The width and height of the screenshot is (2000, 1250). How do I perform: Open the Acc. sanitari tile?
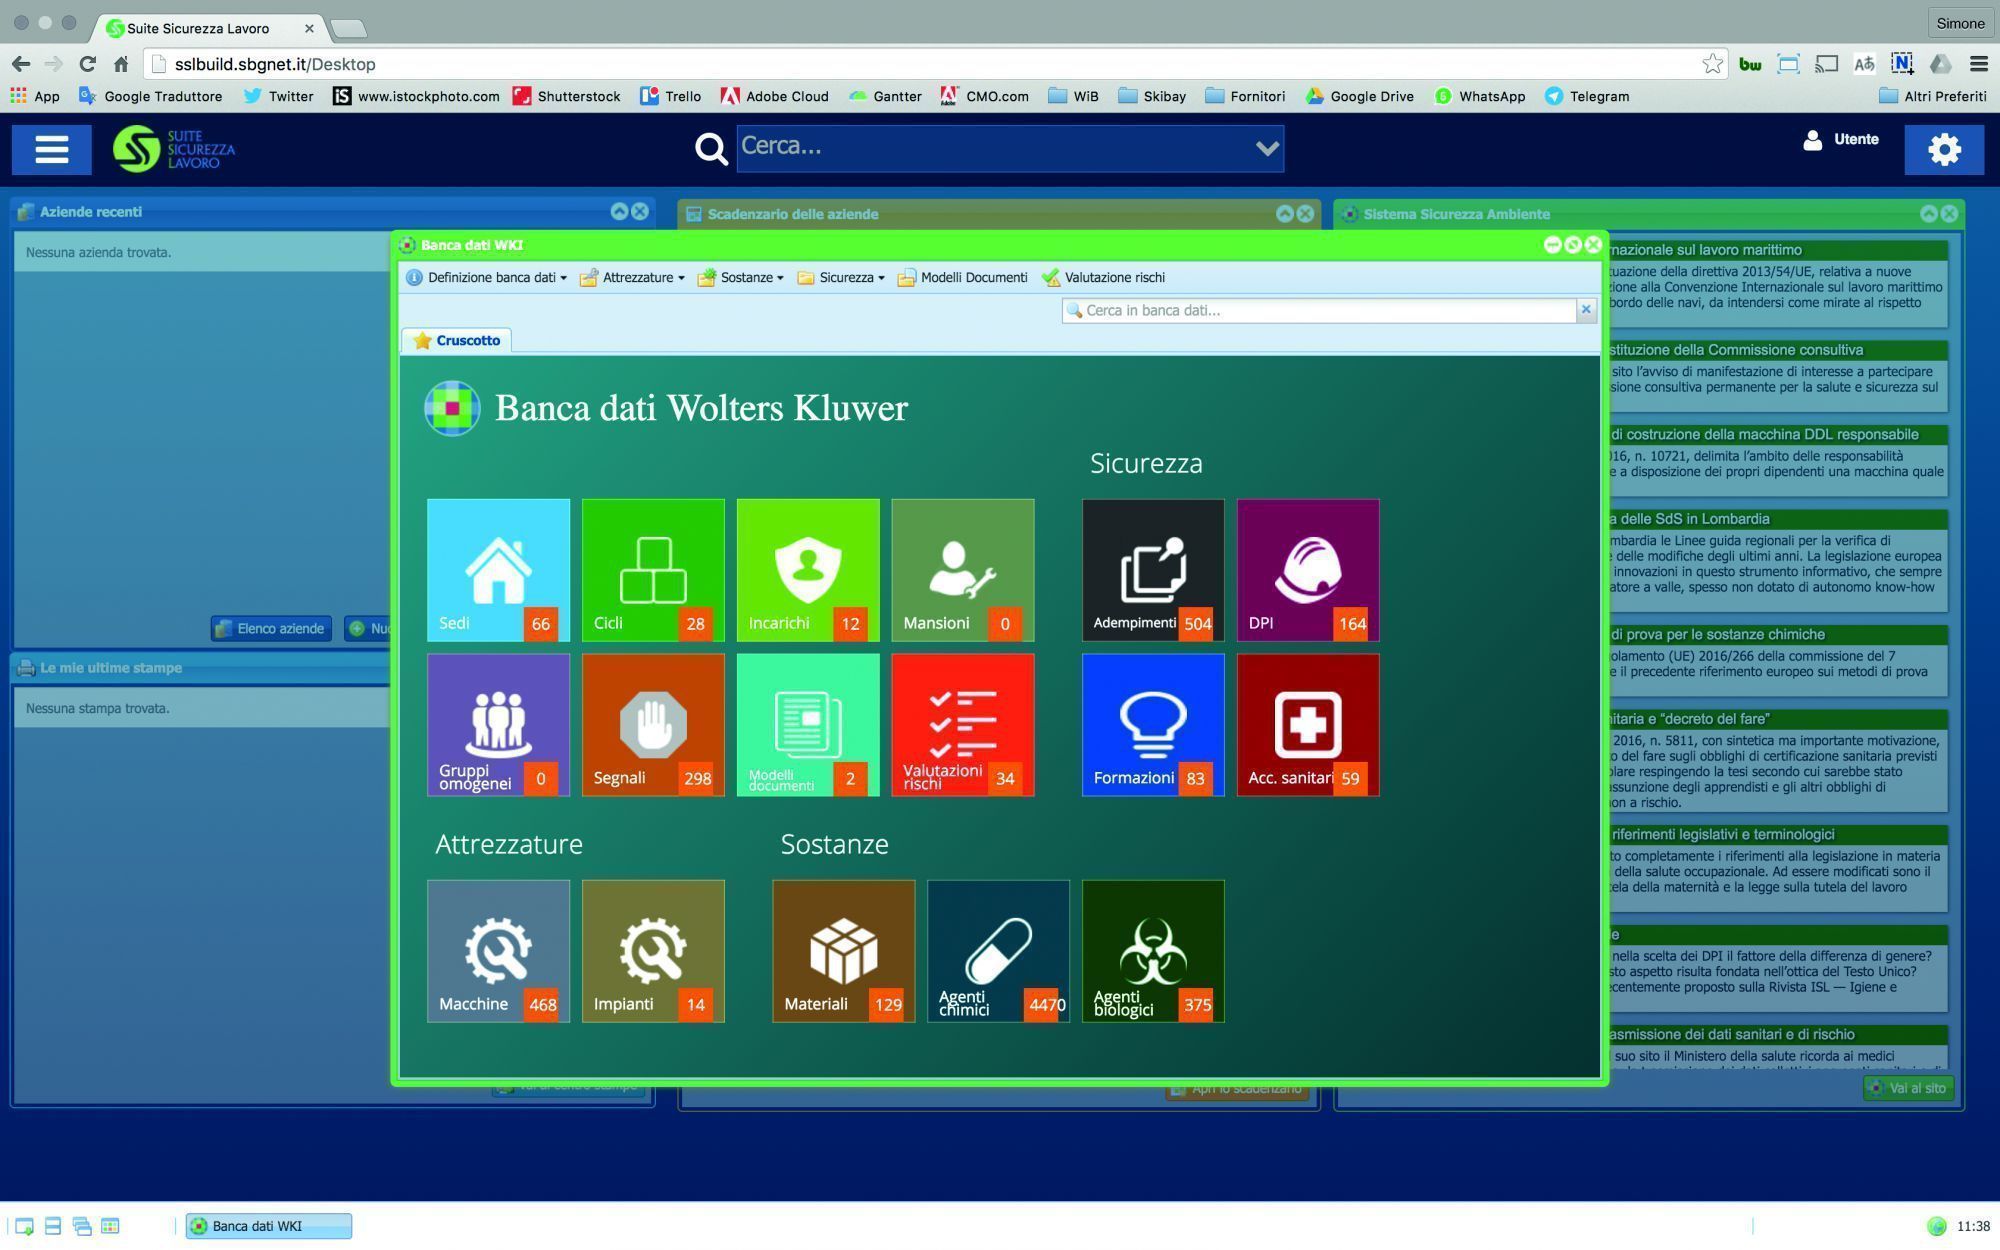click(1308, 725)
